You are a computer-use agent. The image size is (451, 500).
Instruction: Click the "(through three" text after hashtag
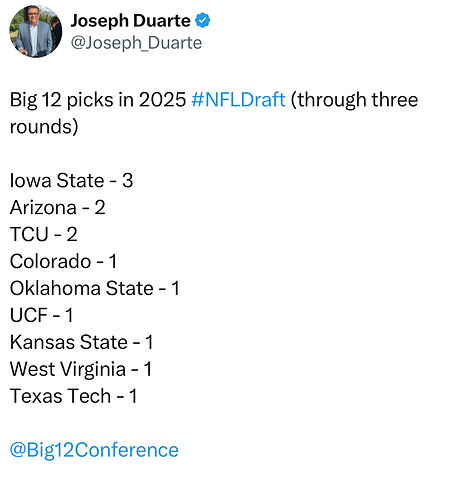[354, 100]
